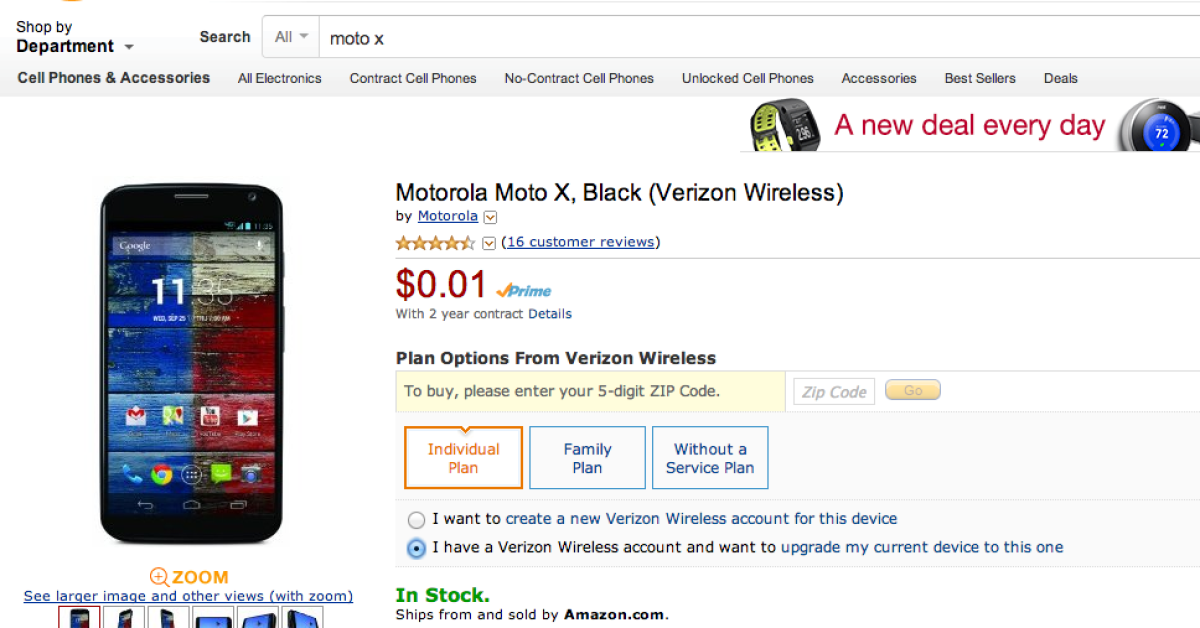Click the main Moto X product image
The height and width of the screenshot is (628, 1200).
tap(194, 364)
